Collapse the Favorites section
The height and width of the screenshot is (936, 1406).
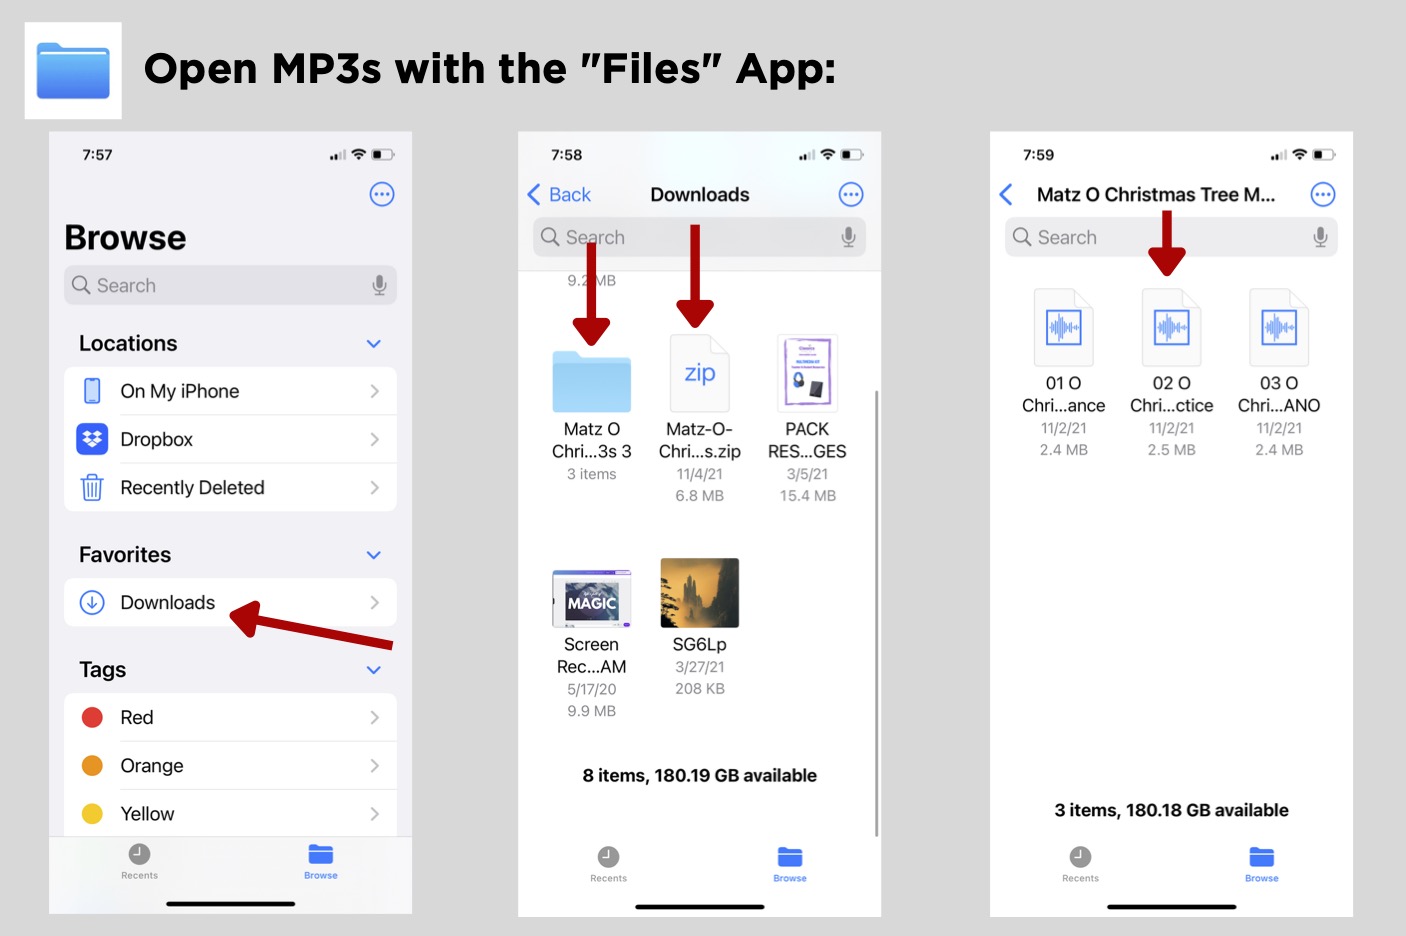click(x=373, y=554)
